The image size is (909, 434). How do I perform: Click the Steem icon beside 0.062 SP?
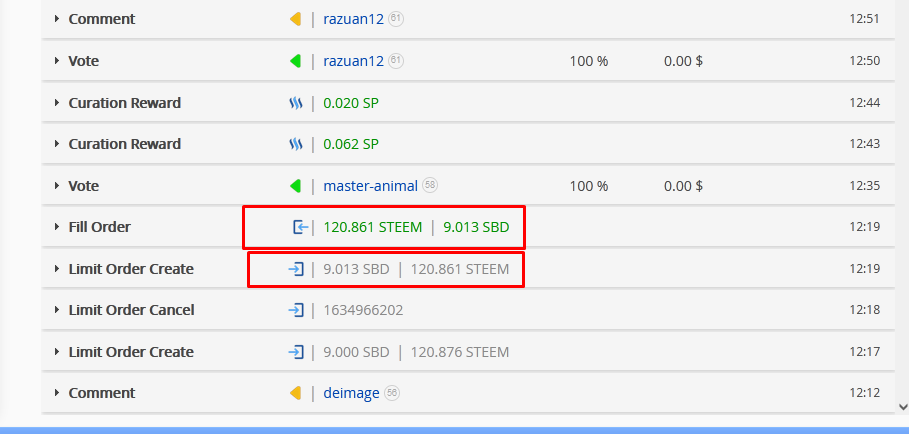tap(296, 144)
